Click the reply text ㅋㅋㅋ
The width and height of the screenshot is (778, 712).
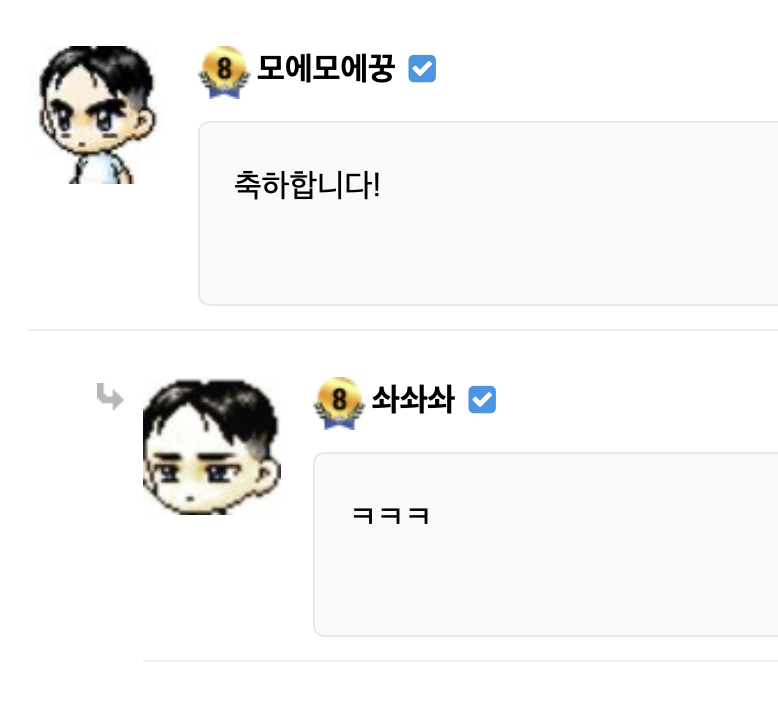pos(391,516)
